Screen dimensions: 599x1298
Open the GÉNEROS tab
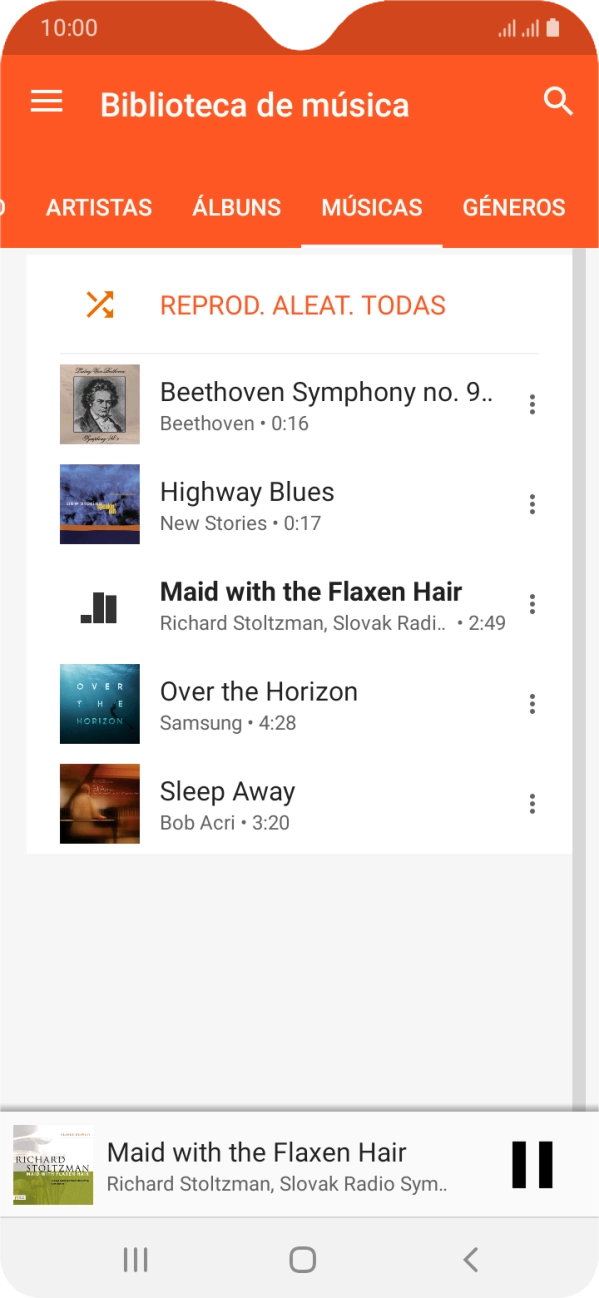pyautogui.click(x=513, y=207)
